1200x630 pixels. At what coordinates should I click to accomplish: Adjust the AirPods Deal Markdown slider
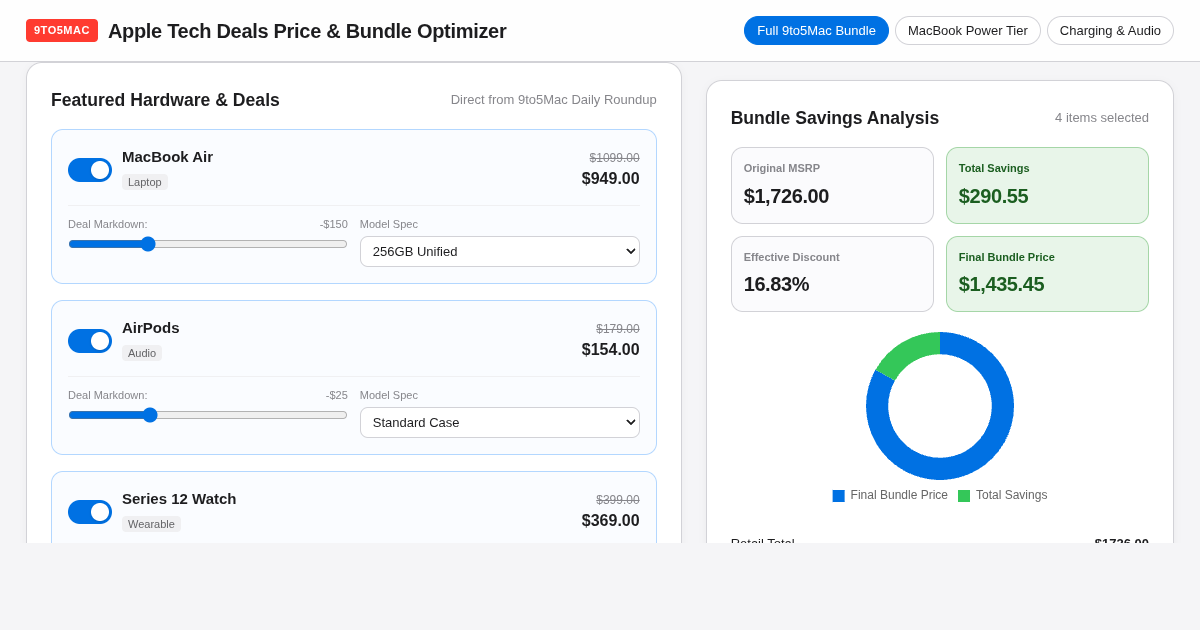208,415
